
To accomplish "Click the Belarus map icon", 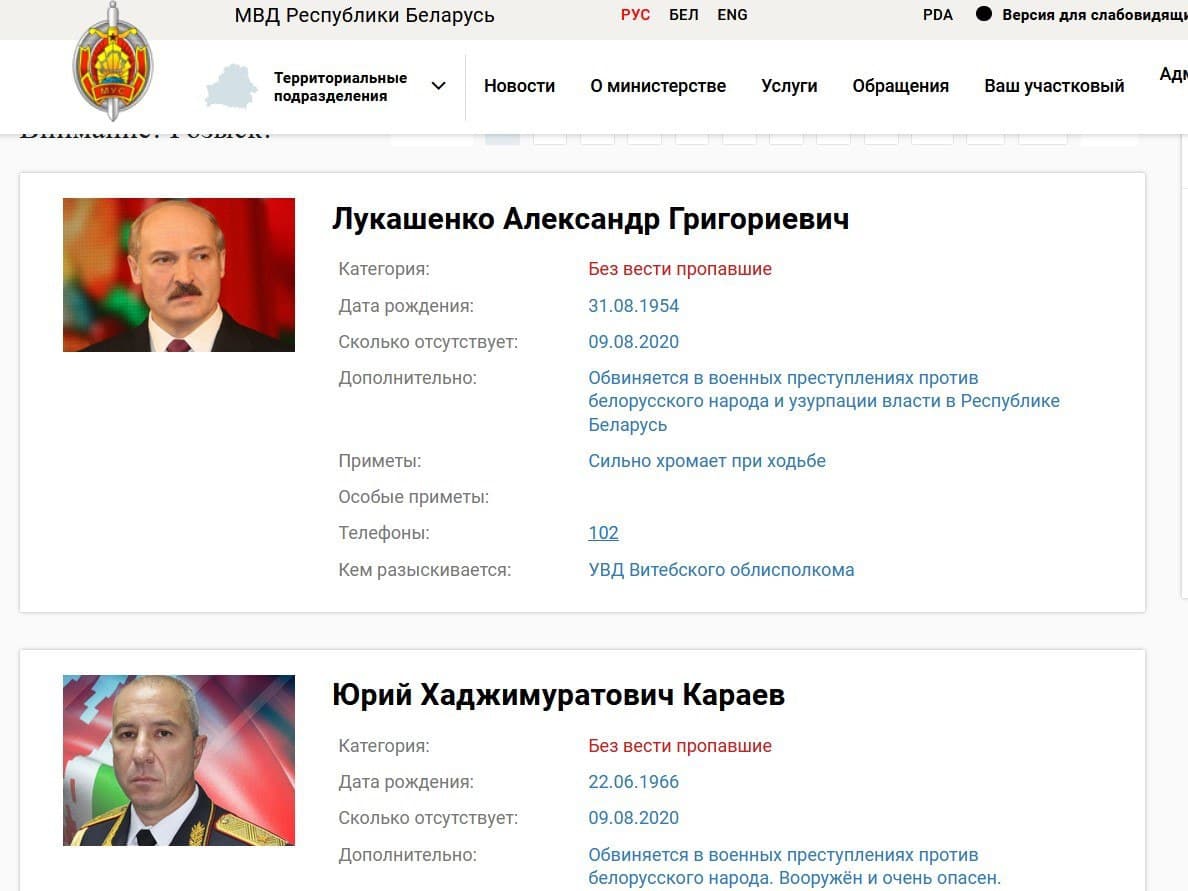I will point(231,86).
